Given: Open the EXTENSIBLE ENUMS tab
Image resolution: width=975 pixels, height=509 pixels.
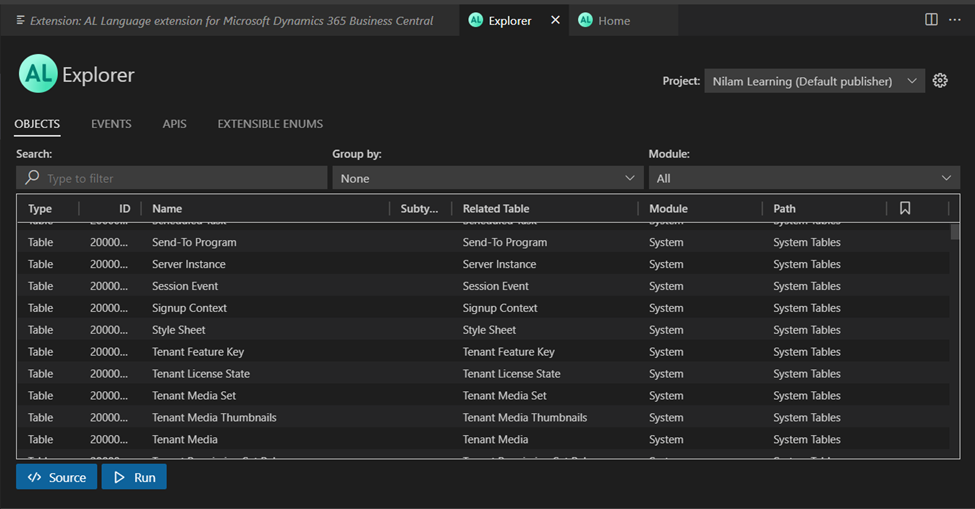Looking at the screenshot, I should coord(270,124).
